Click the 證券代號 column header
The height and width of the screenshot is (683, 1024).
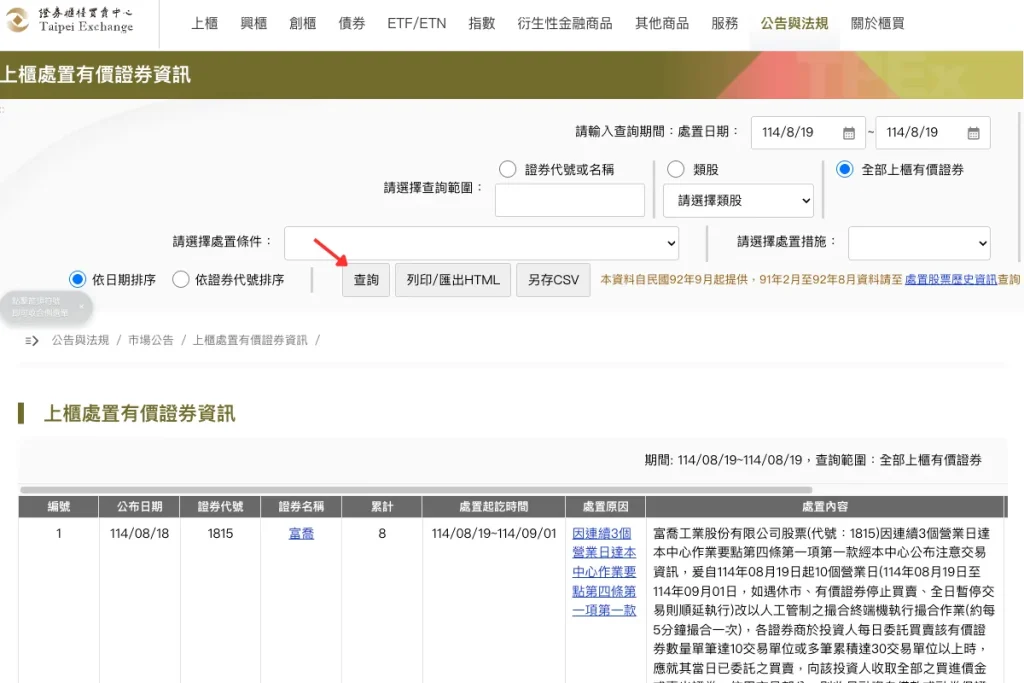(220, 507)
